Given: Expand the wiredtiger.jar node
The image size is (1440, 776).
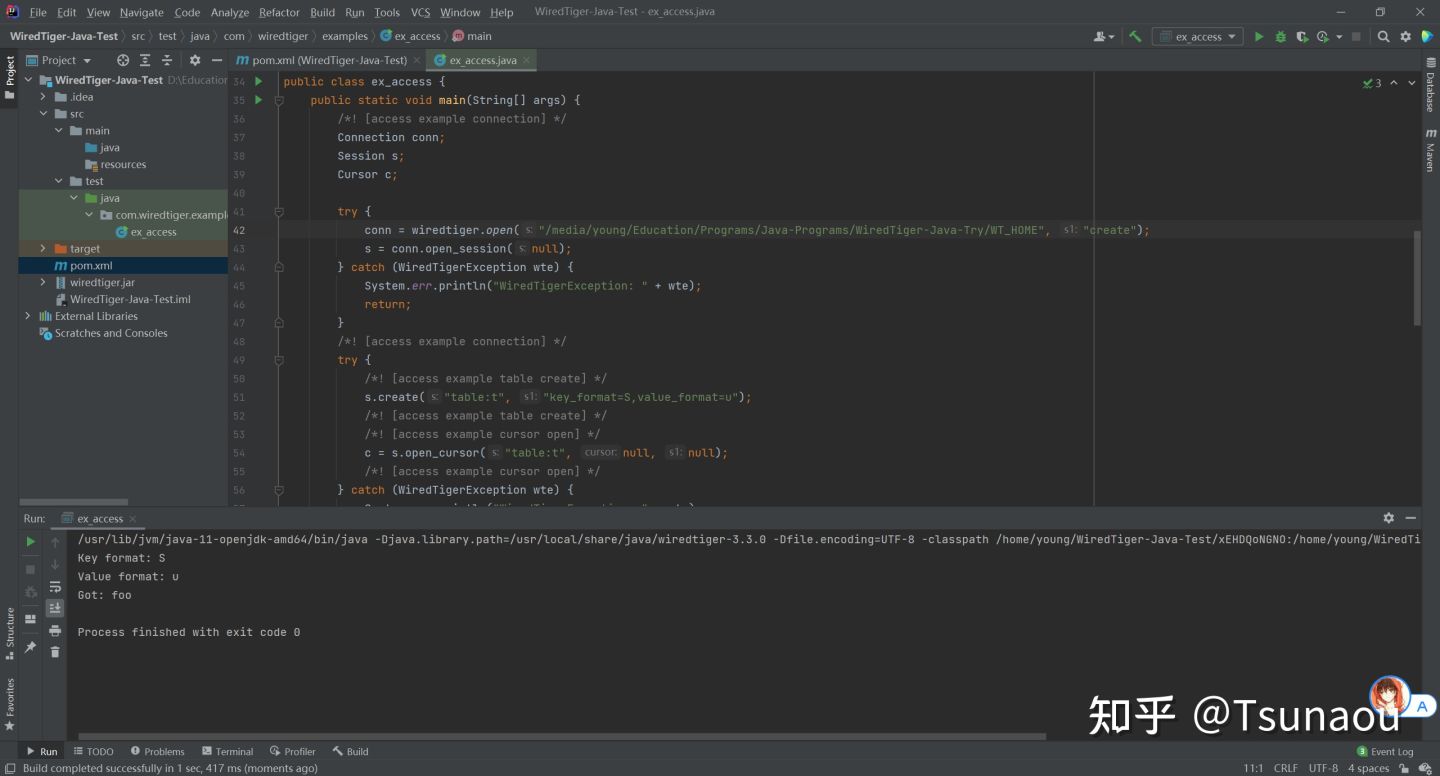Looking at the screenshot, I should click(x=43, y=283).
